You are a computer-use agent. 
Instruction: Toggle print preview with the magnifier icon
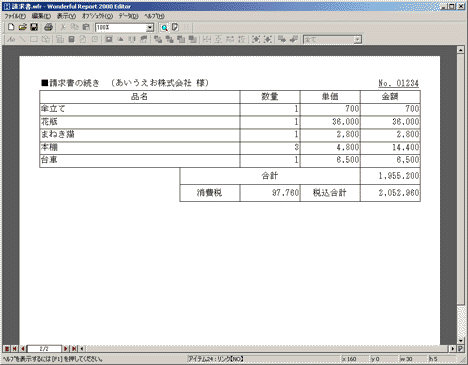[164, 28]
